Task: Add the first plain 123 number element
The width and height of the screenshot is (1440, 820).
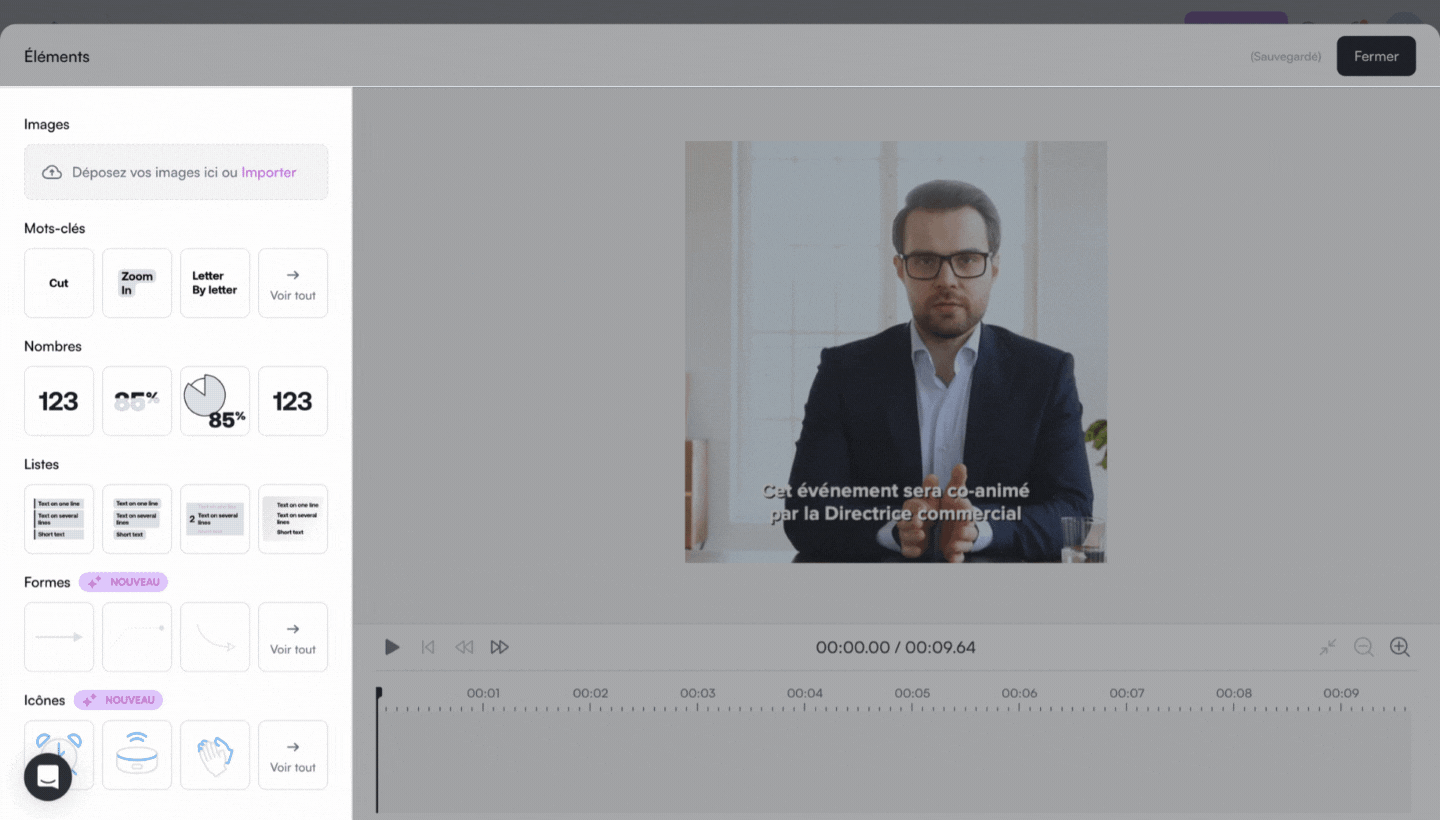Action: (x=59, y=401)
